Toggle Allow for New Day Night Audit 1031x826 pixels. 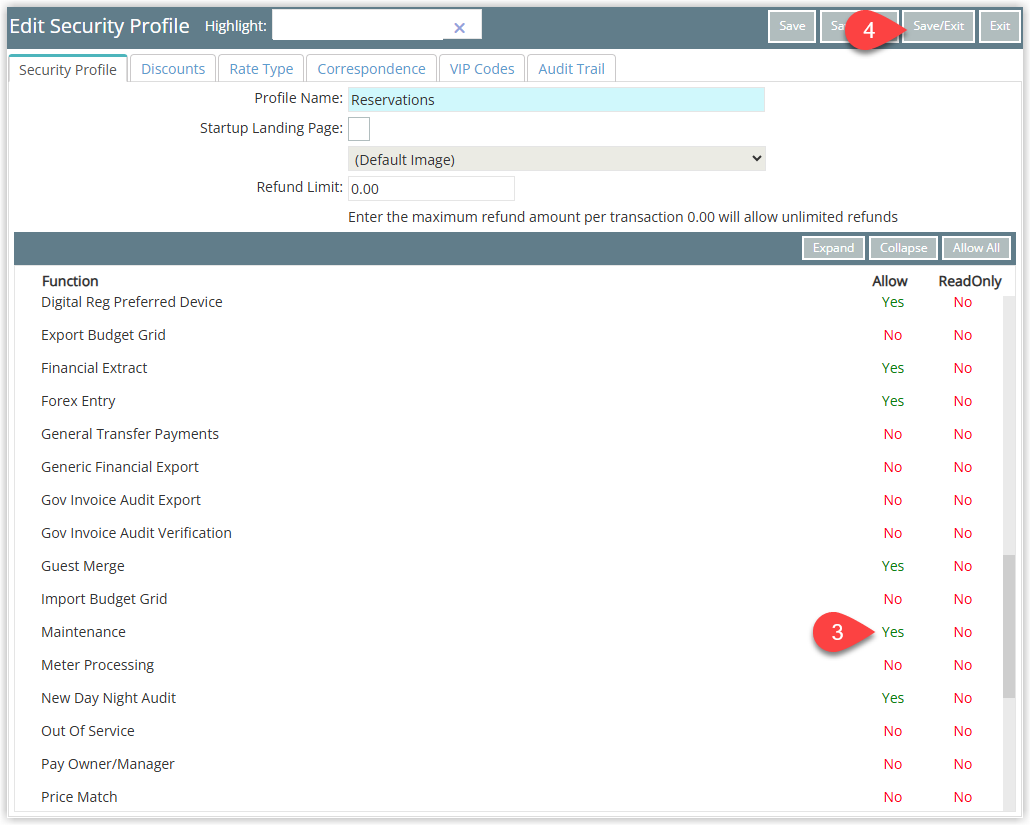coord(892,698)
